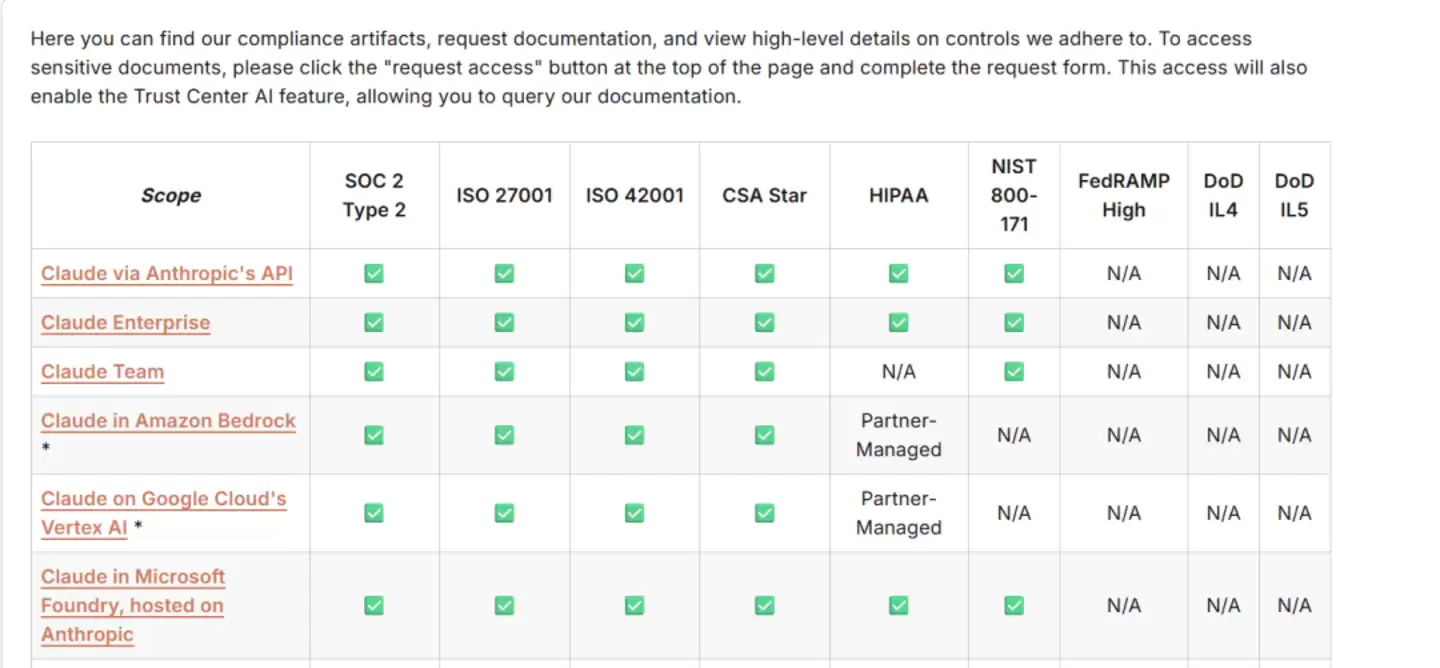The width and height of the screenshot is (1440, 668).
Task: Click ISO 27001 checkmark in Microsoft Foundry row
Action: [x=504, y=605]
